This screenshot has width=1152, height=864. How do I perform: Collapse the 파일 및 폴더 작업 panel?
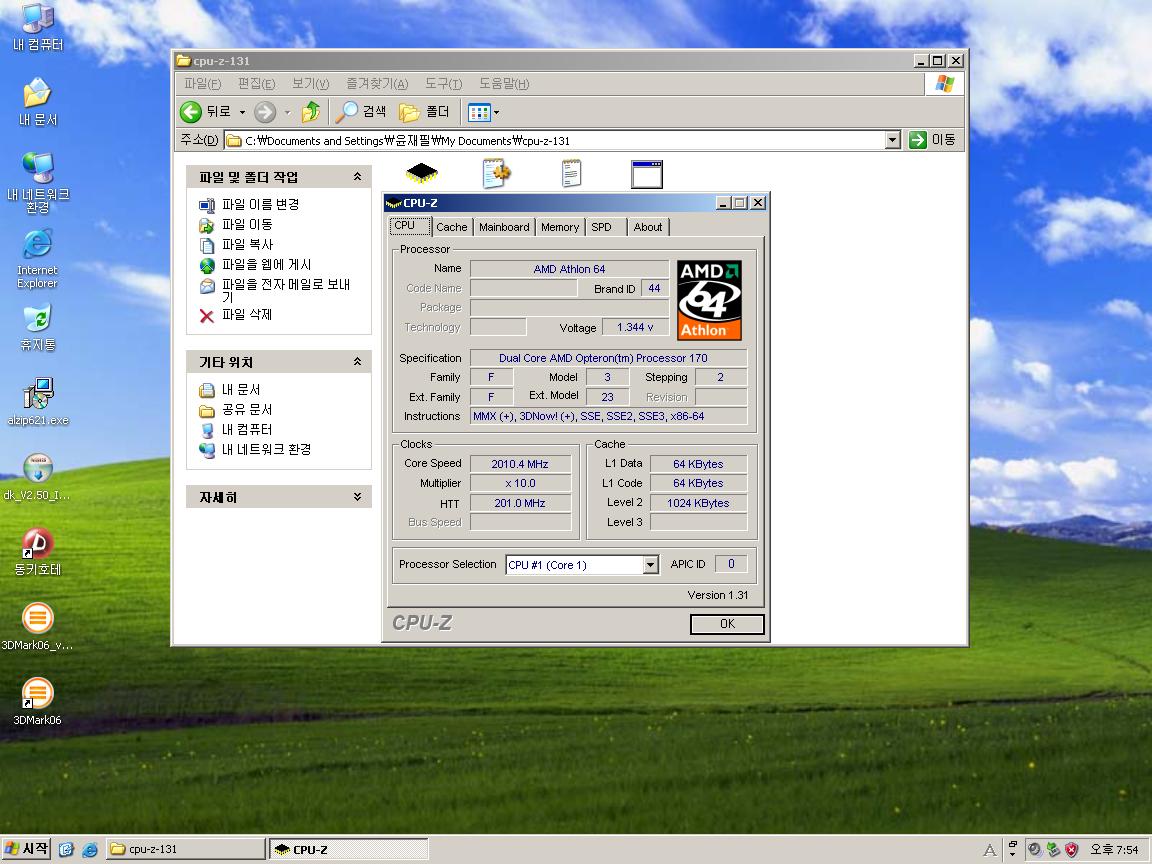click(357, 176)
